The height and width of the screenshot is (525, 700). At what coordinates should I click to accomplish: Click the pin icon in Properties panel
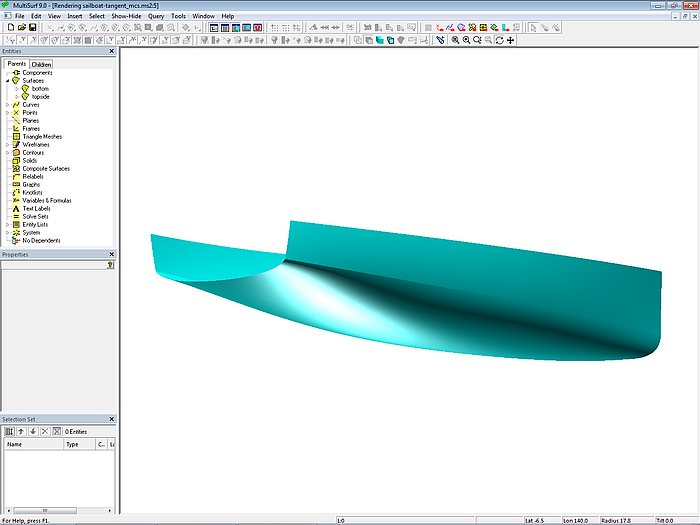pyautogui.click(x=110, y=265)
